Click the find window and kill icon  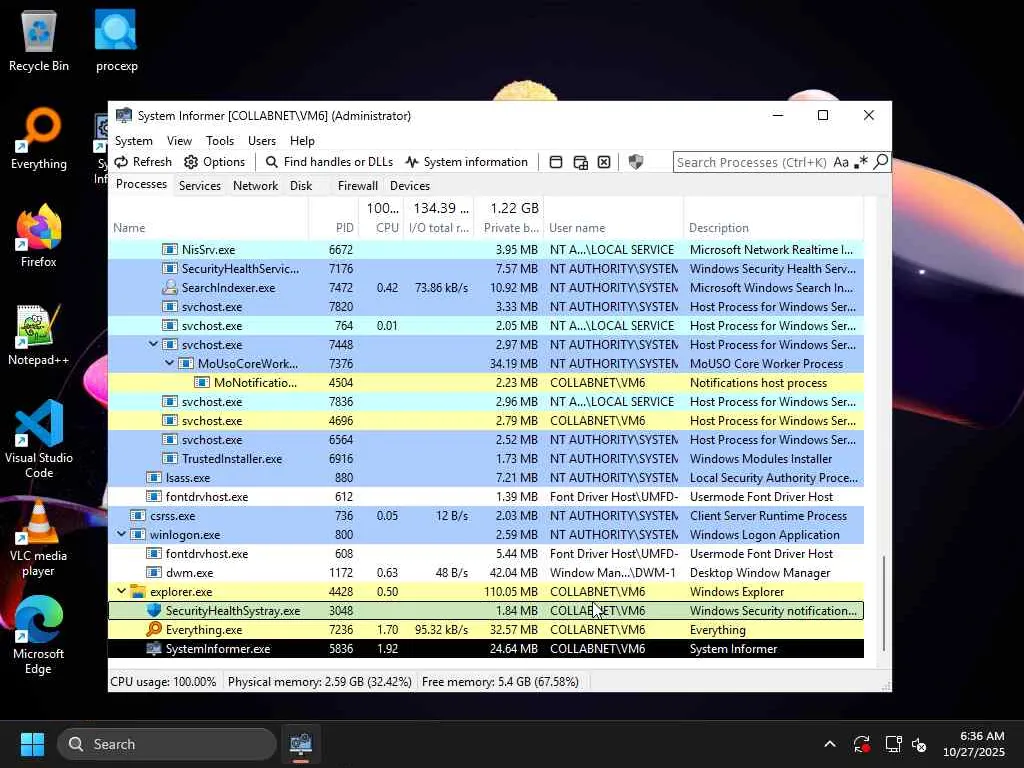click(x=604, y=162)
